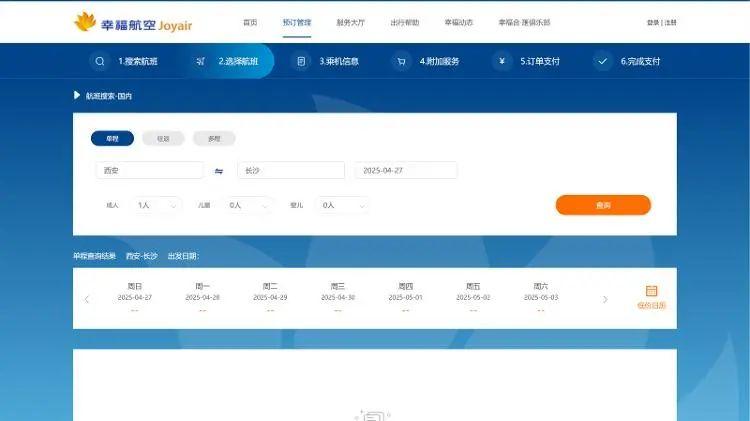Click the arrival city field 长沙
750x421 pixels.
[291, 170]
